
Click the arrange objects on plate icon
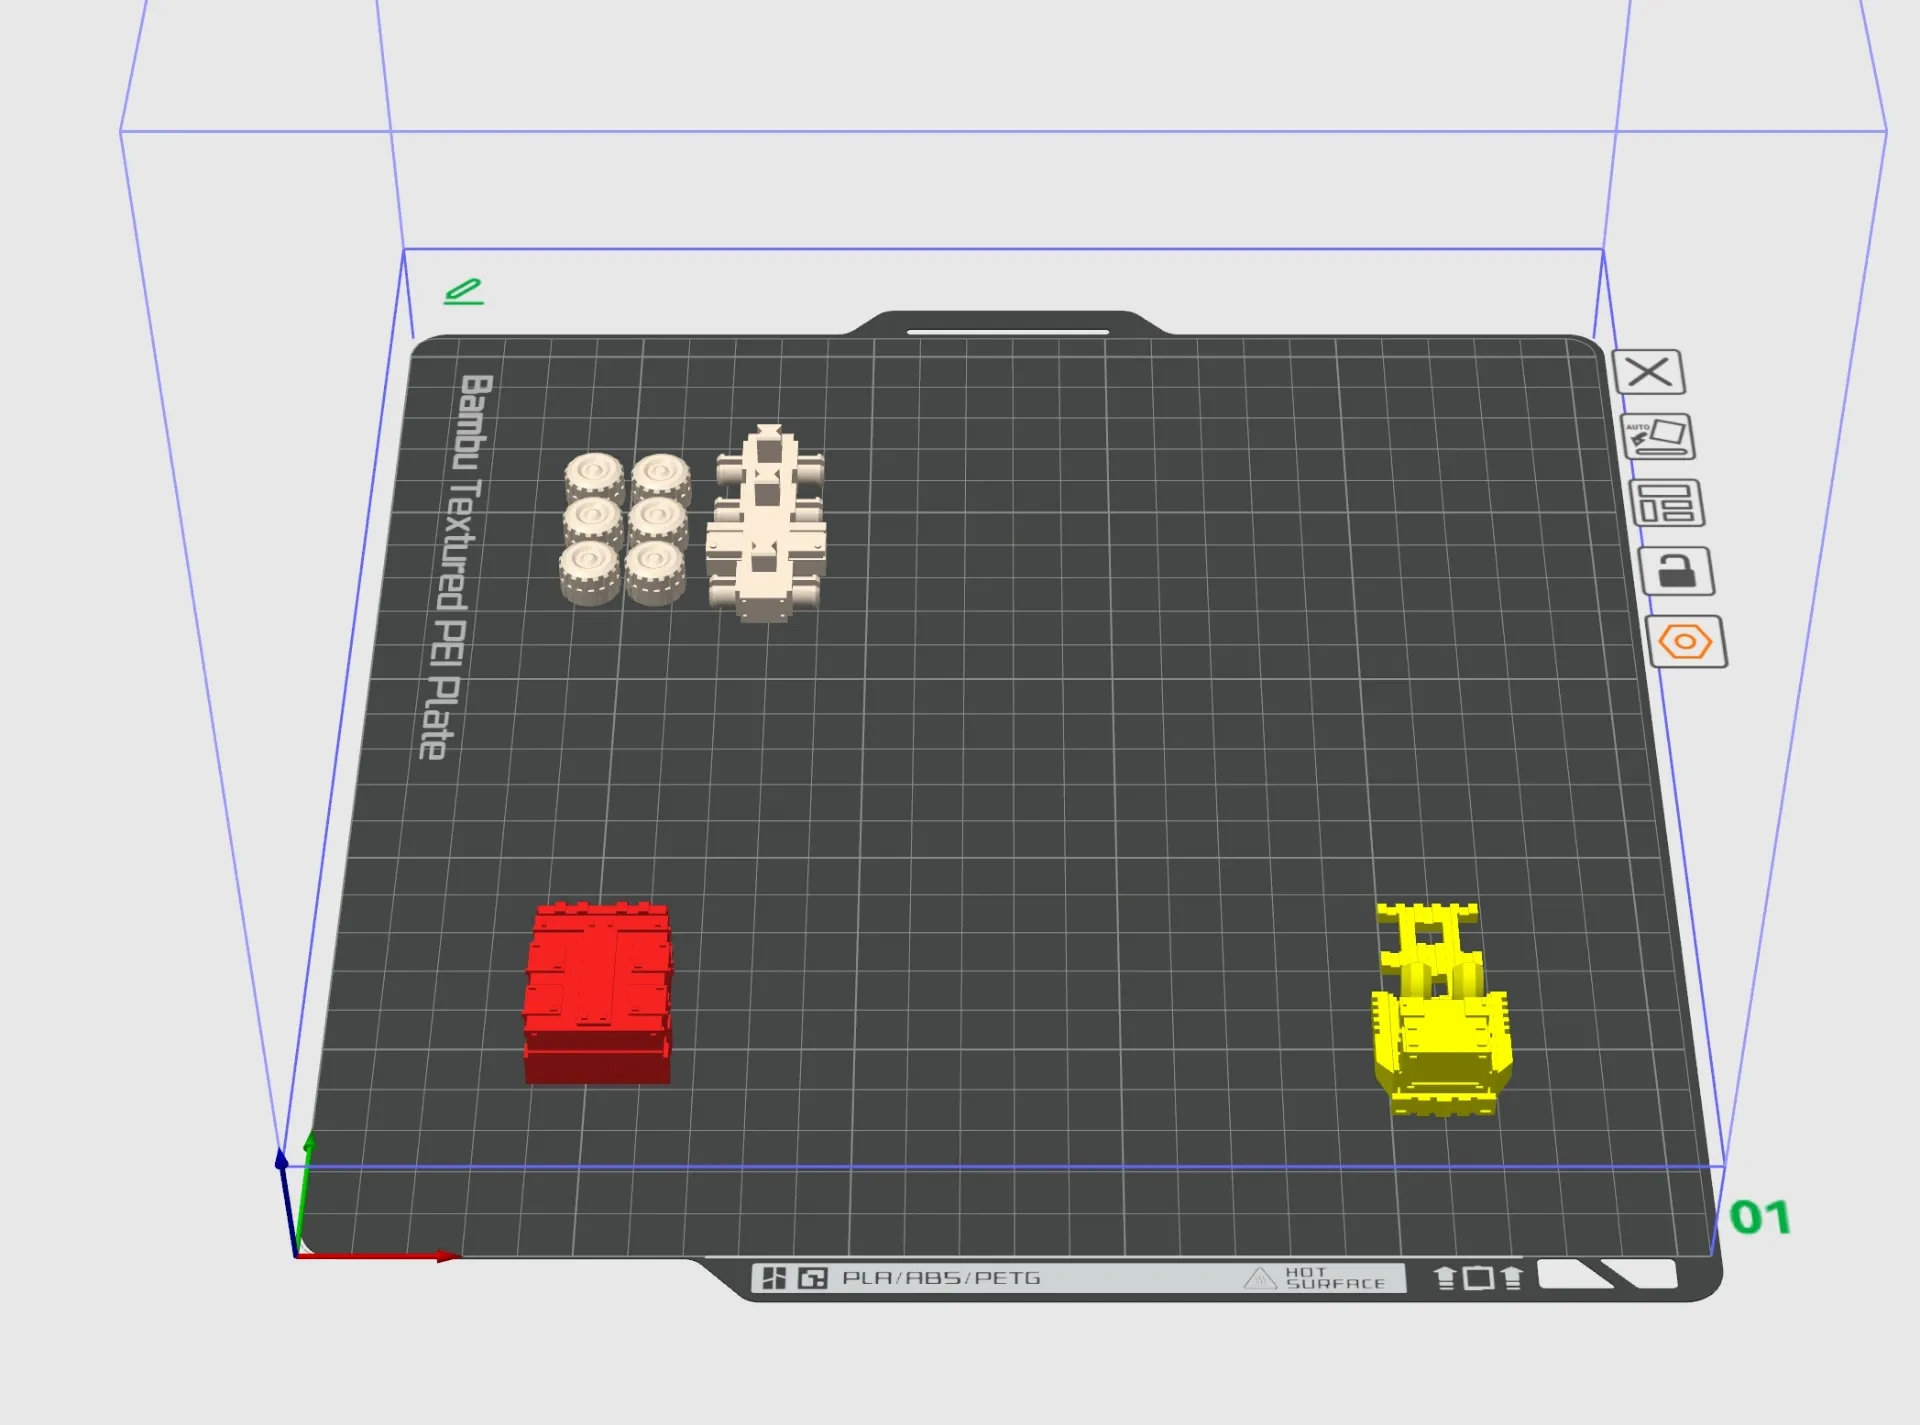(x=1666, y=503)
